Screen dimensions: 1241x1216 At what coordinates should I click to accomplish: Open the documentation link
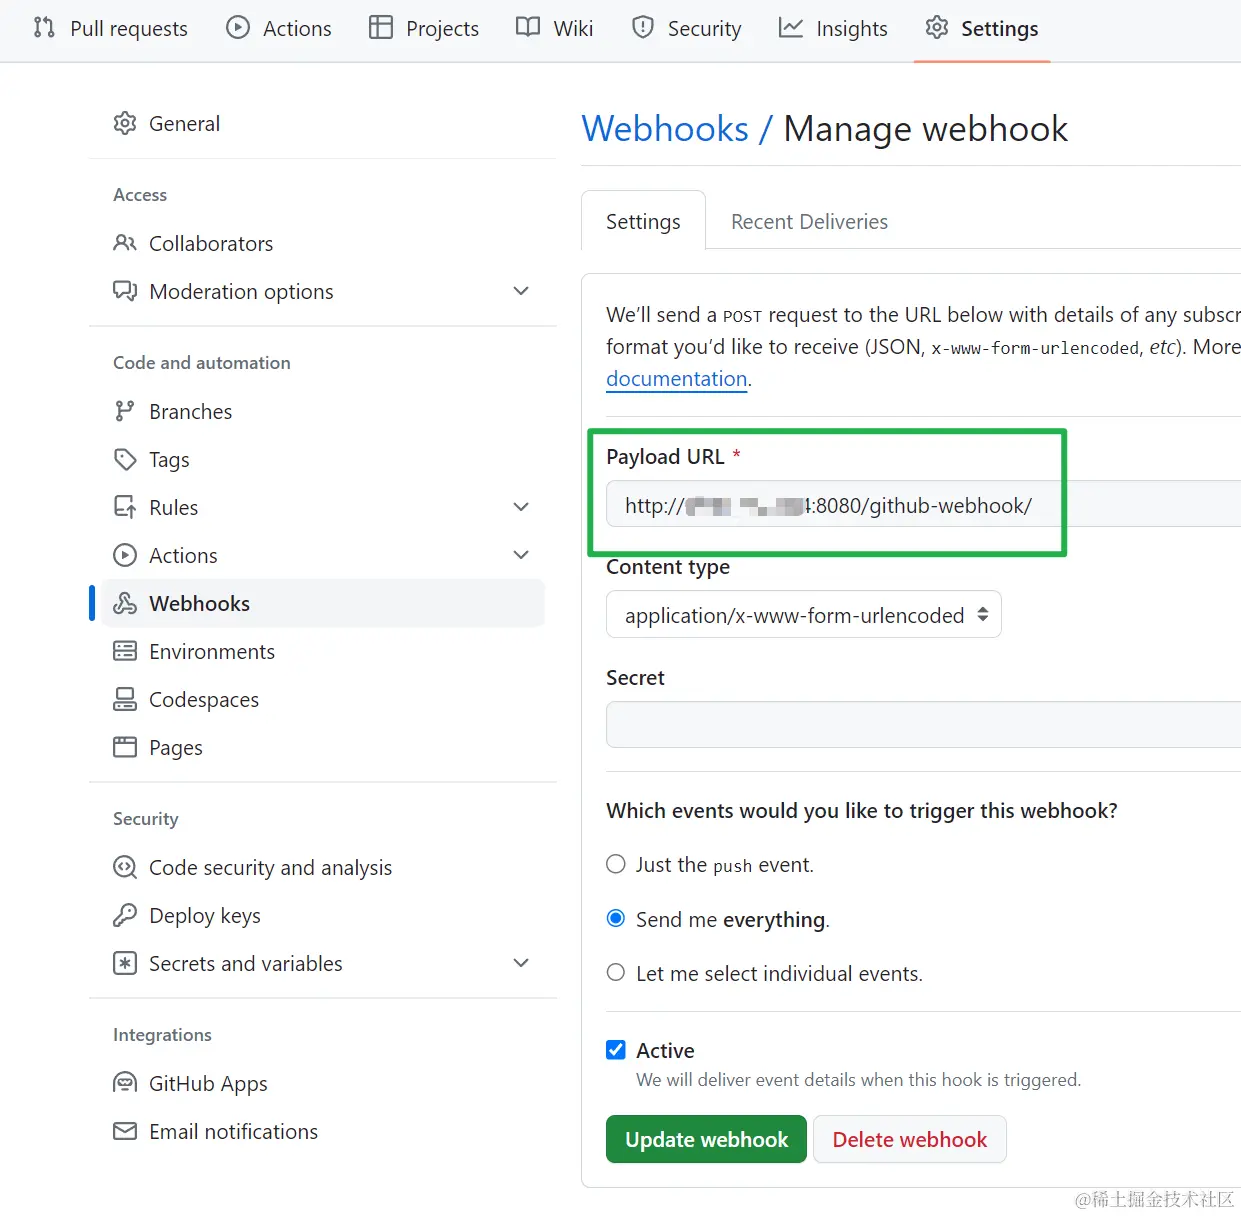(x=677, y=379)
